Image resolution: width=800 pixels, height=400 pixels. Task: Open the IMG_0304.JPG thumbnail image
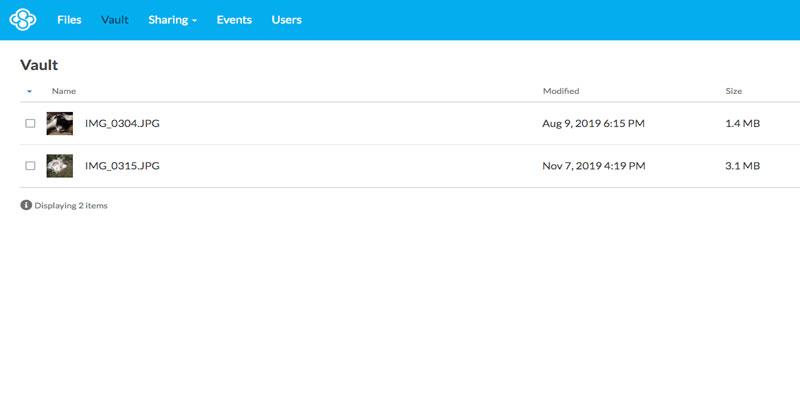60,123
